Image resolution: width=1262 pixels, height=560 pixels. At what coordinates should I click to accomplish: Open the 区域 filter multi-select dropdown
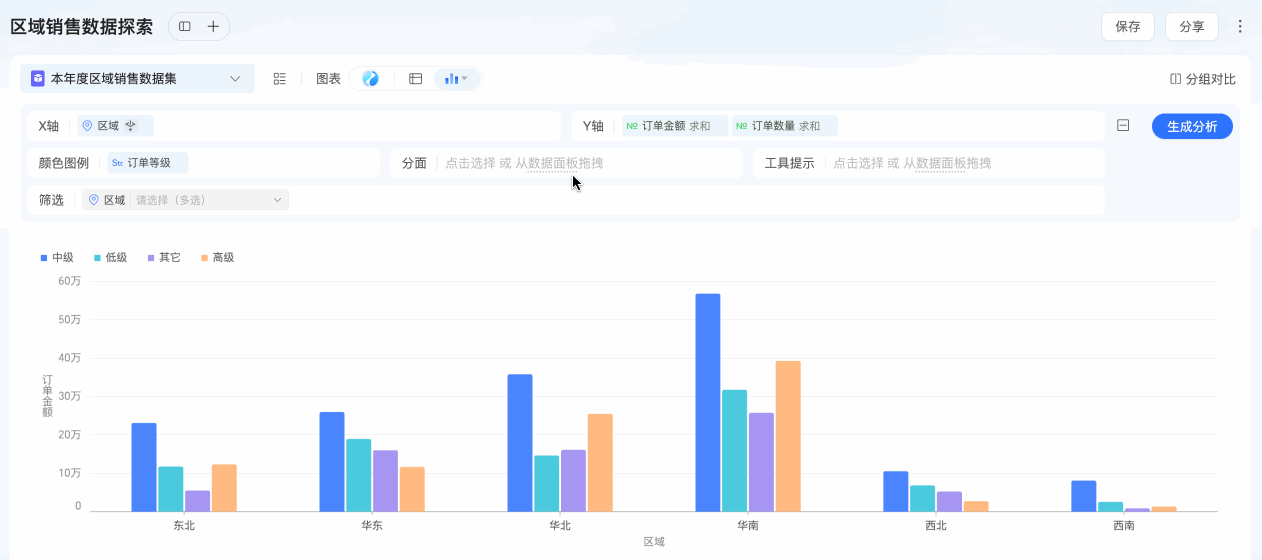click(185, 200)
